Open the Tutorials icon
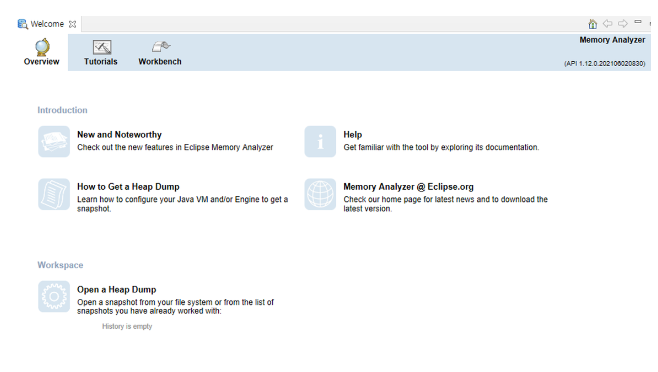This screenshot has width=658, height=372. click(102, 47)
